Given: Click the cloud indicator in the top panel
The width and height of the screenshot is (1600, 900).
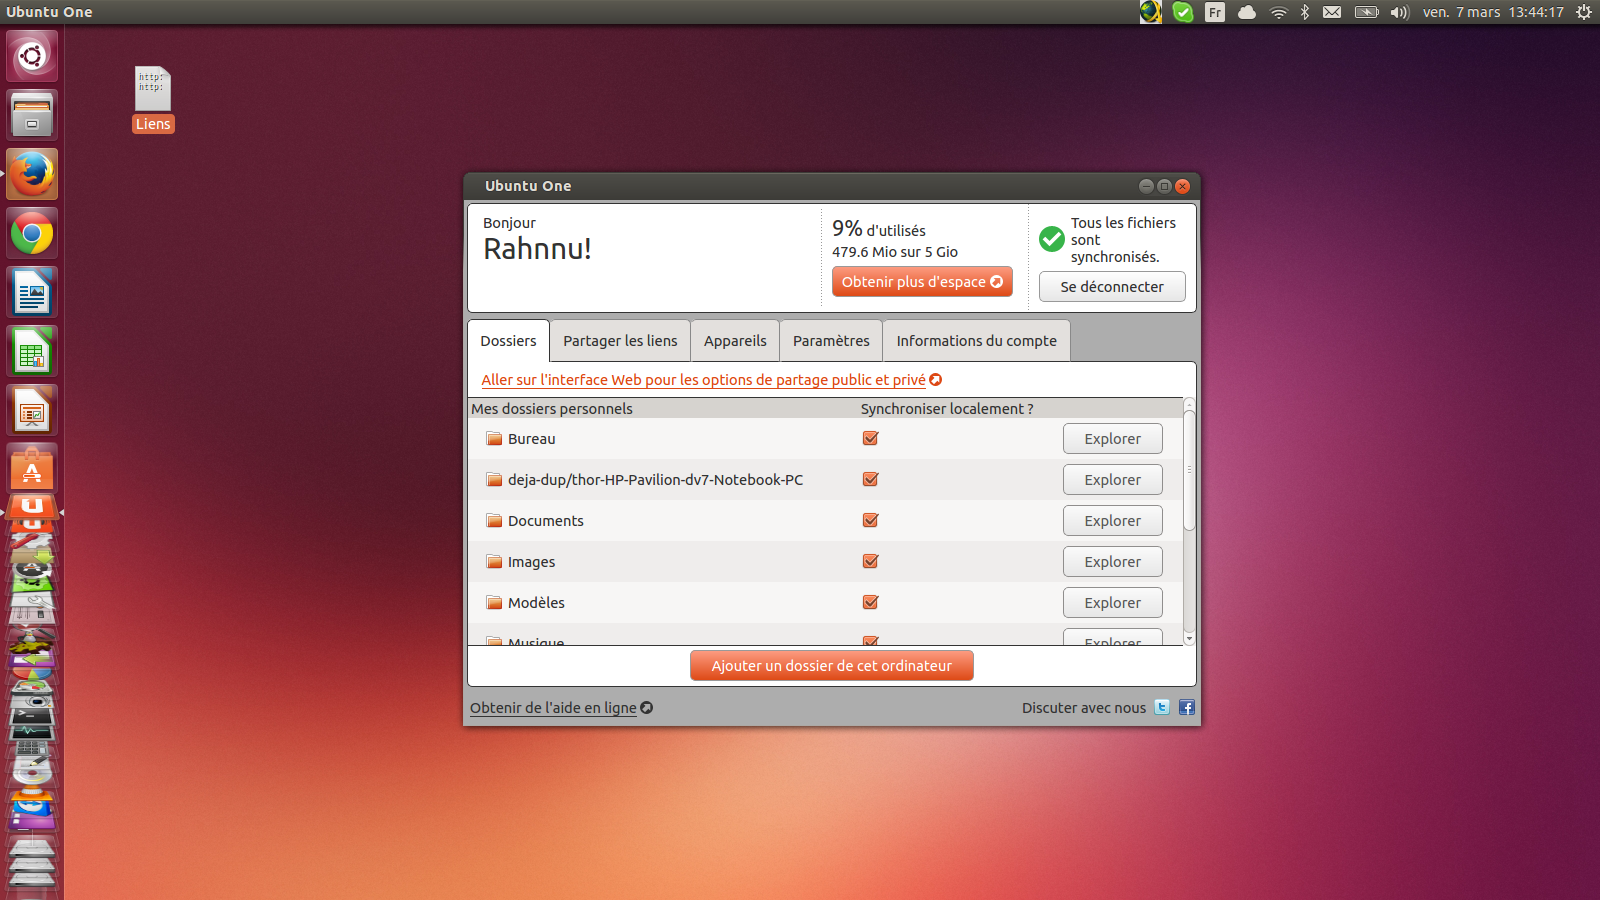Looking at the screenshot, I should pyautogui.click(x=1247, y=12).
